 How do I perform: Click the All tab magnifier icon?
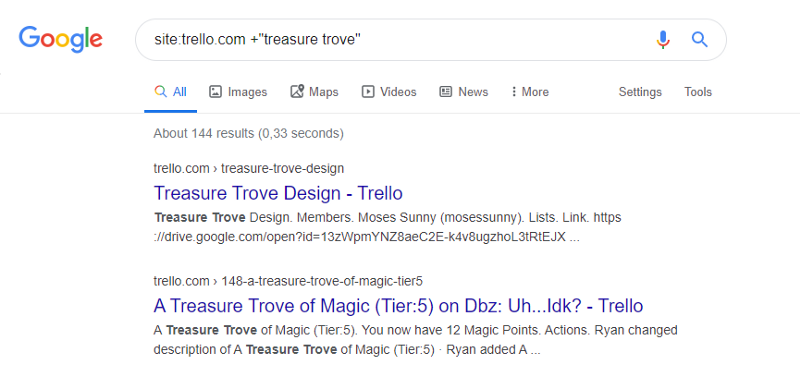click(161, 92)
